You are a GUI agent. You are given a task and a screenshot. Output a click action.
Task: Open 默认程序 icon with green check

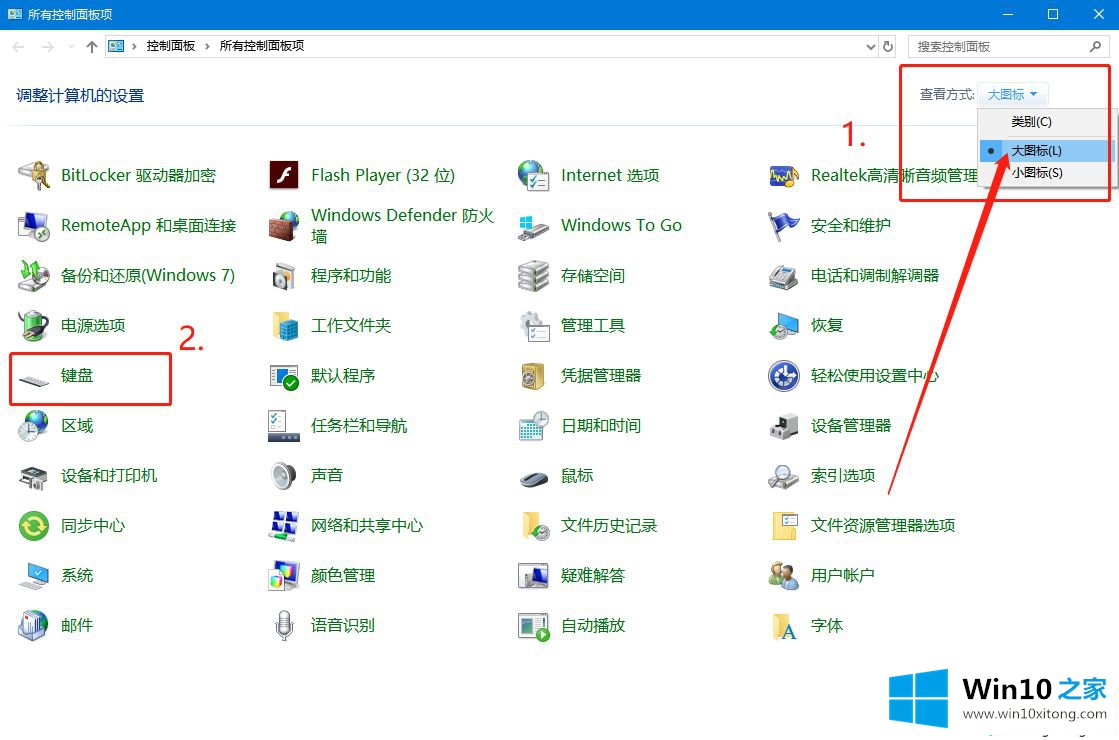tap(283, 376)
